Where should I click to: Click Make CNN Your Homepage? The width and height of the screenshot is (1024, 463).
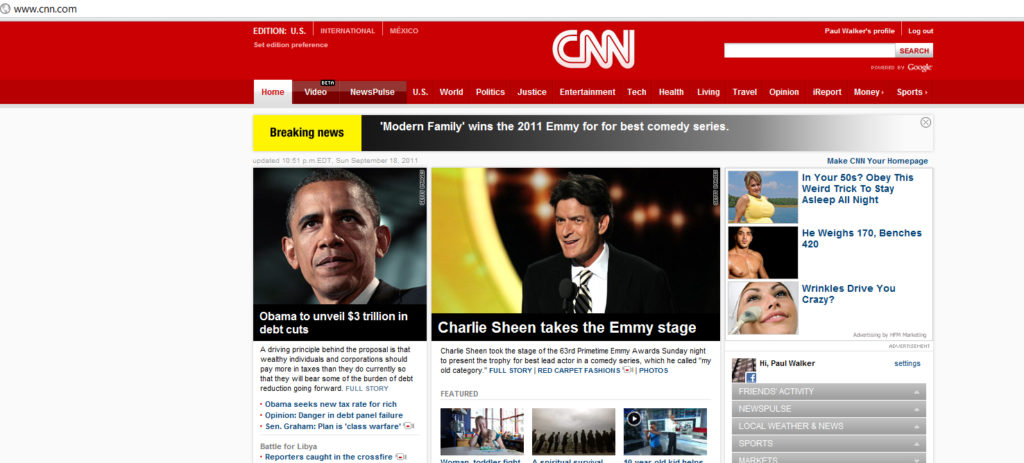[877, 161]
